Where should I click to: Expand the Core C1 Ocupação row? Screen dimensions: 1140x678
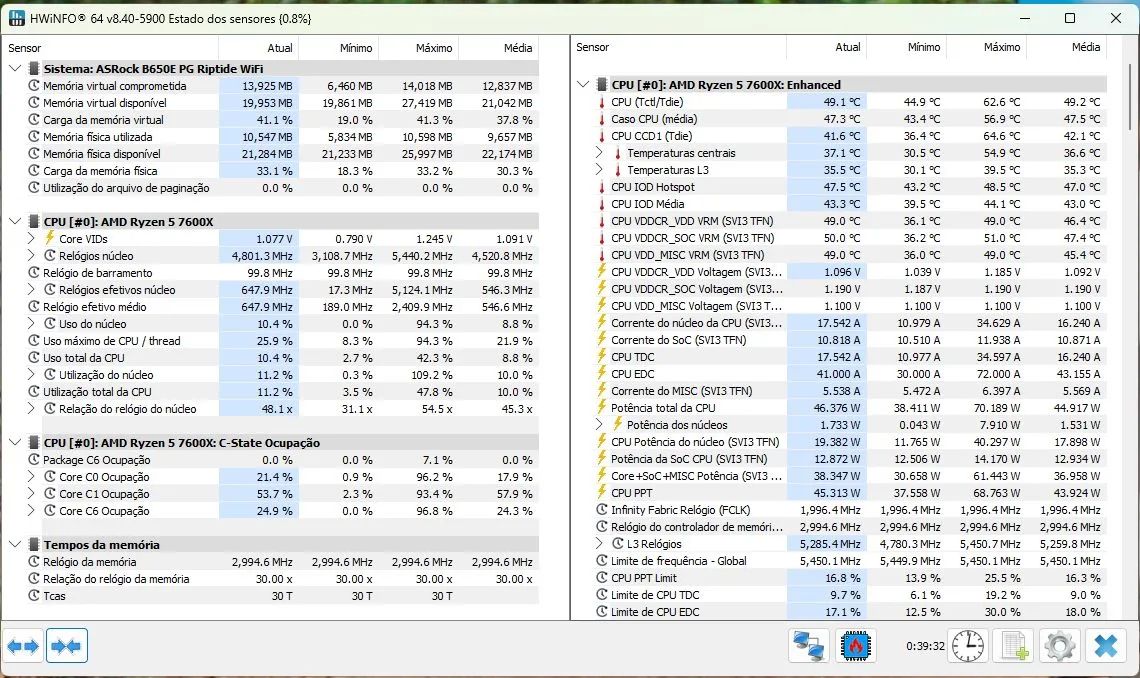31,493
